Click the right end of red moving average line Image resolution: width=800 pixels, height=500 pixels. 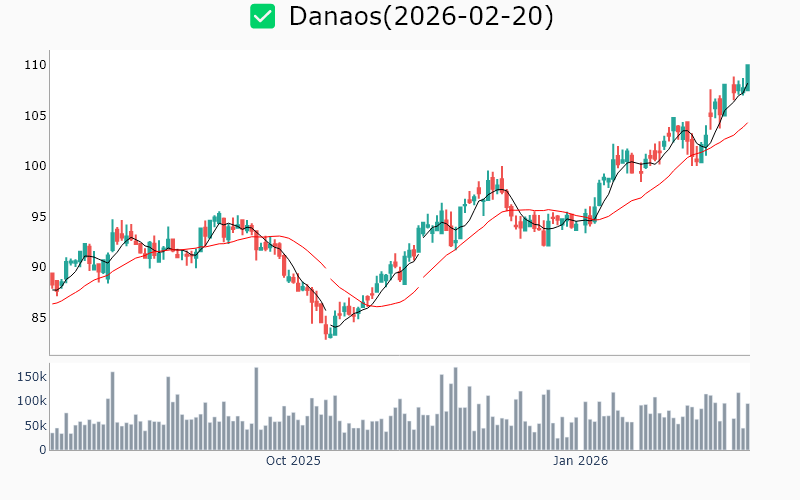(x=747, y=123)
